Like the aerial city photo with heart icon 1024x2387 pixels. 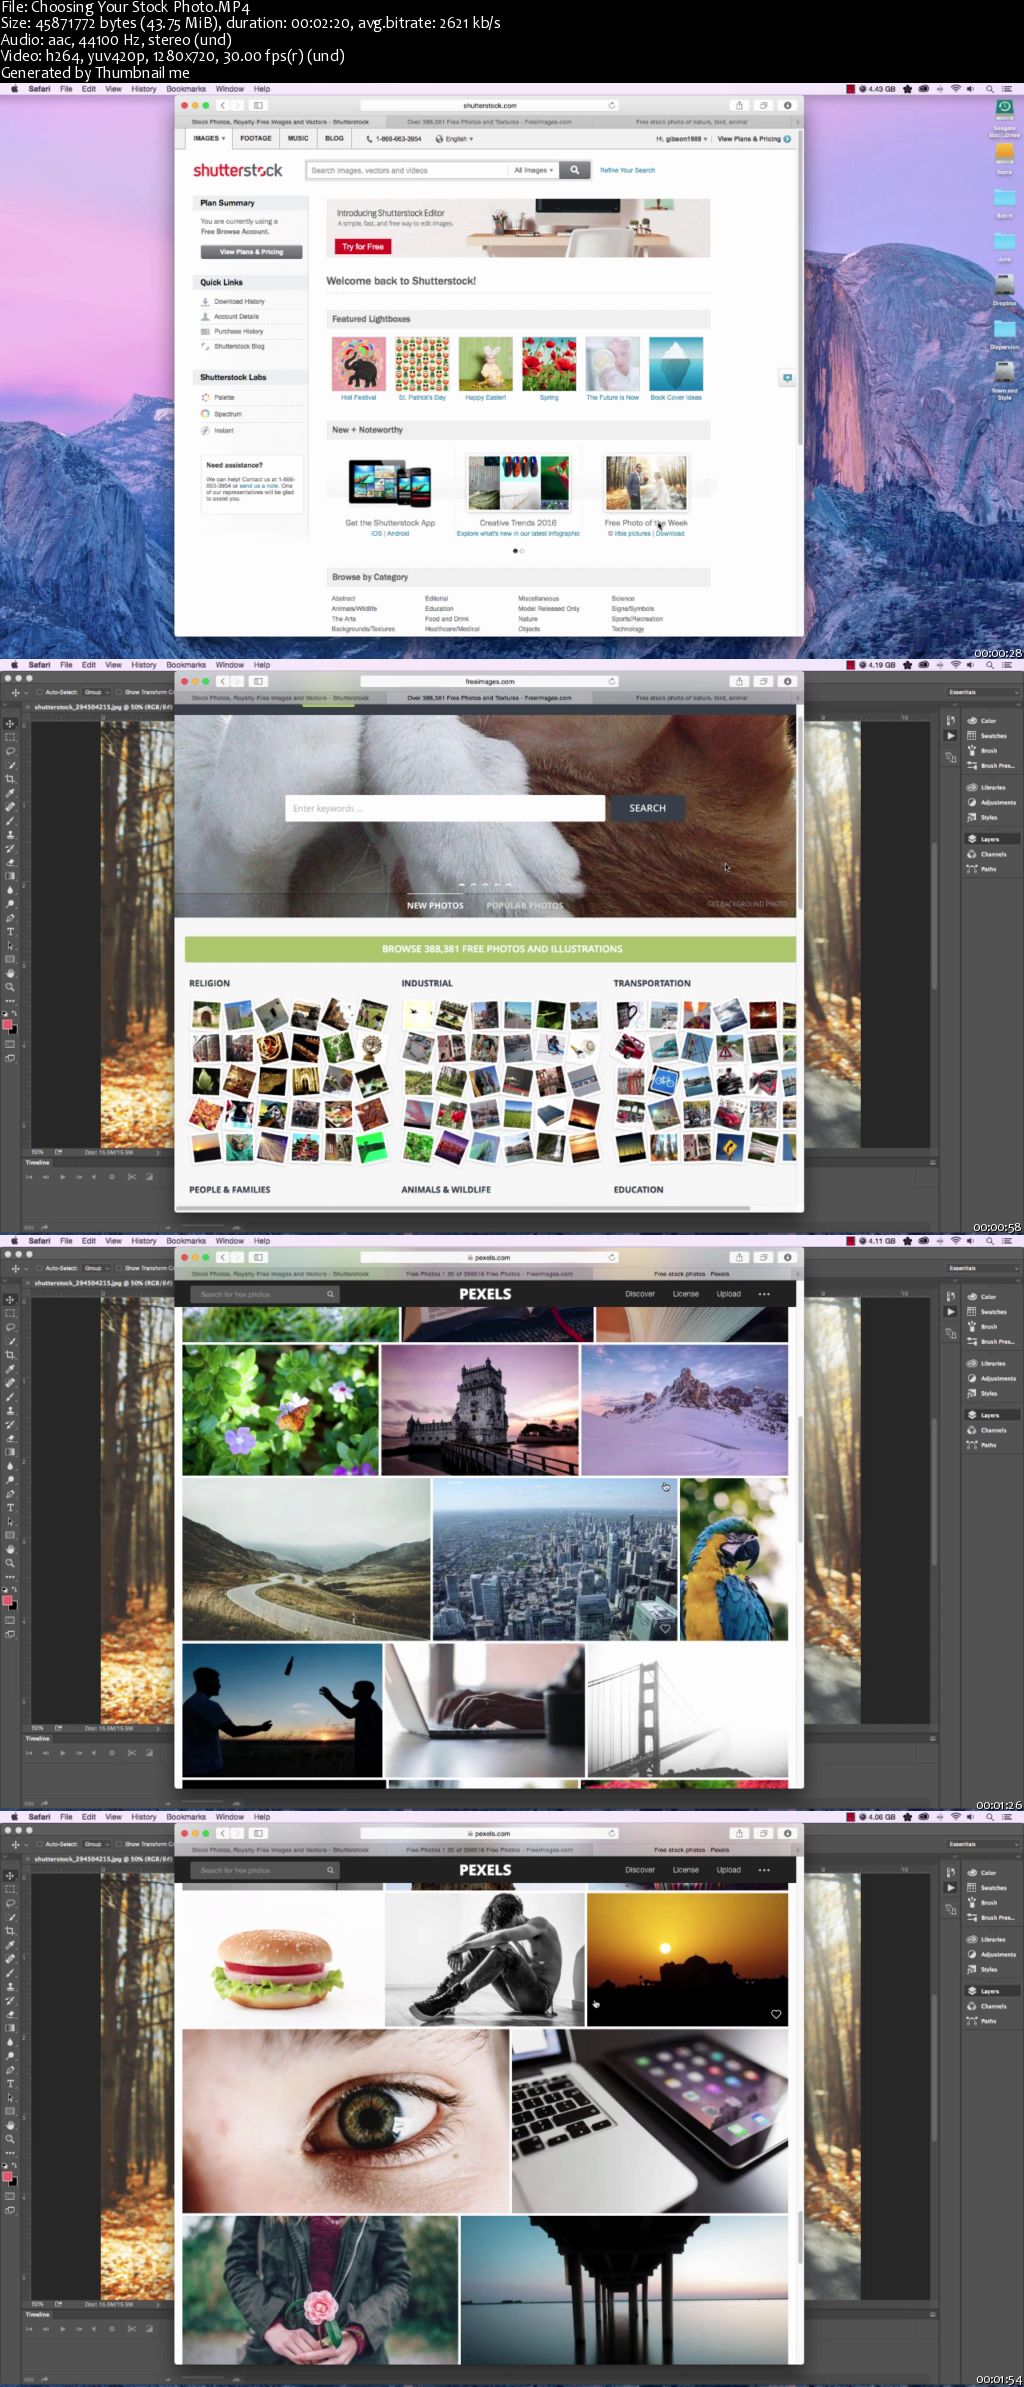click(x=665, y=1628)
